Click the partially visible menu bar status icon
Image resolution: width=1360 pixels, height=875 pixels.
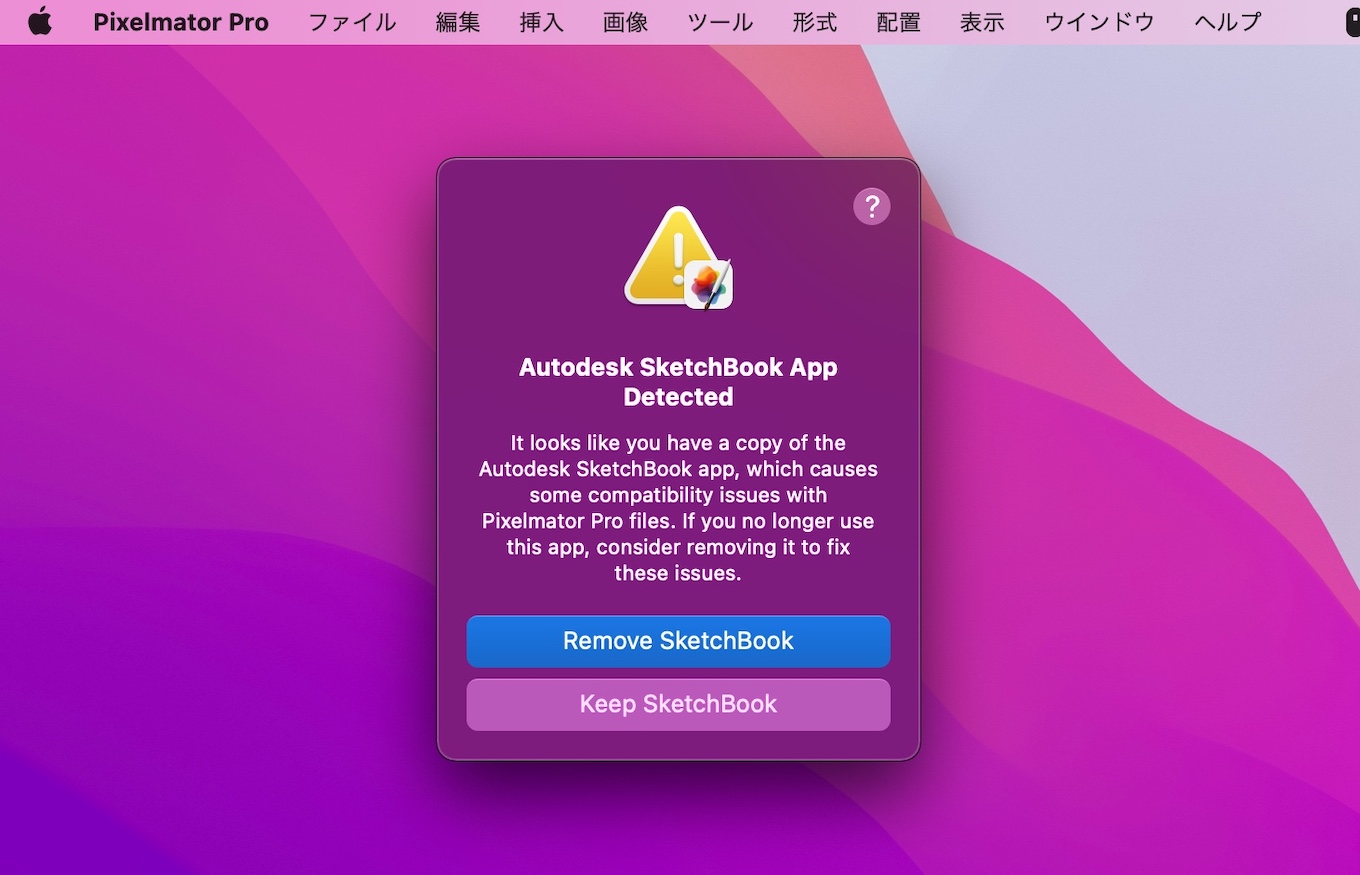1352,22
